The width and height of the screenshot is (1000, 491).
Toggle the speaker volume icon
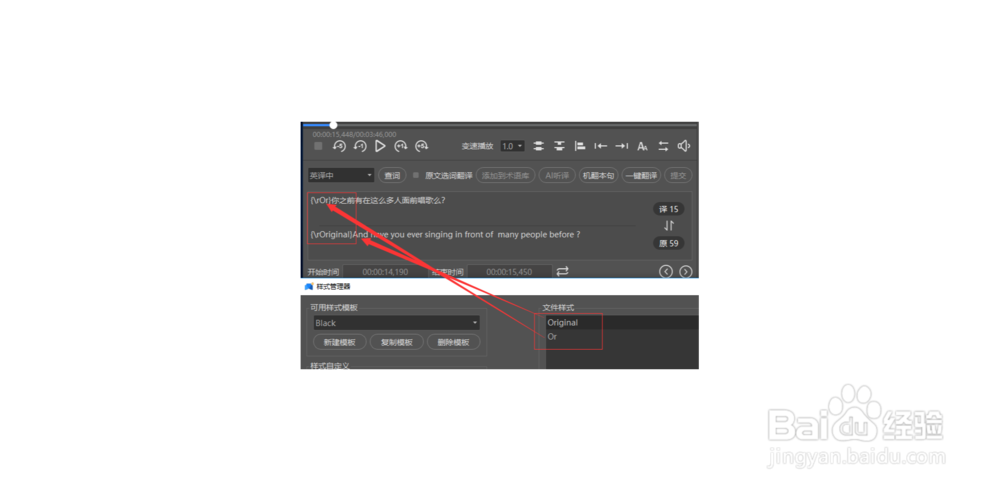[684, 146]
